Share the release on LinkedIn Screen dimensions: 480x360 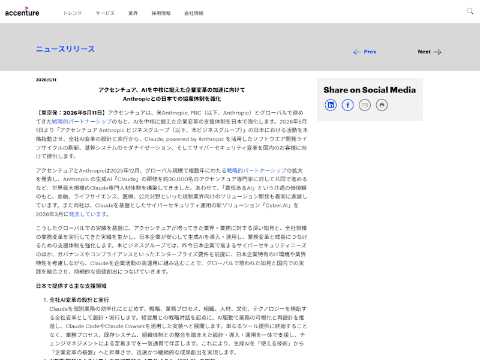click(x=331, y=105)
